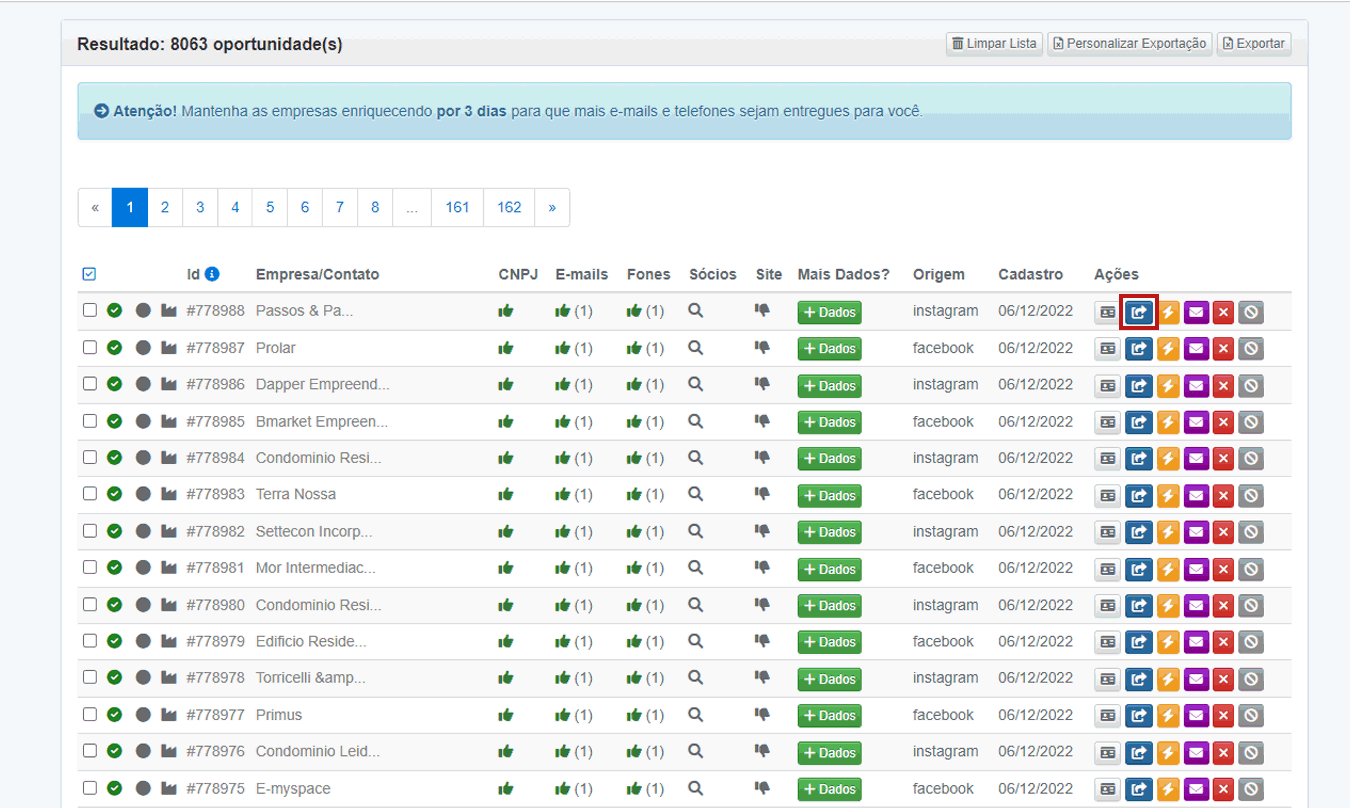The width and height of the screenshot is (1350, 808).
Task: Click purple envelope icon for Bmarket Empreen... row
Action: coord(1196,422)
